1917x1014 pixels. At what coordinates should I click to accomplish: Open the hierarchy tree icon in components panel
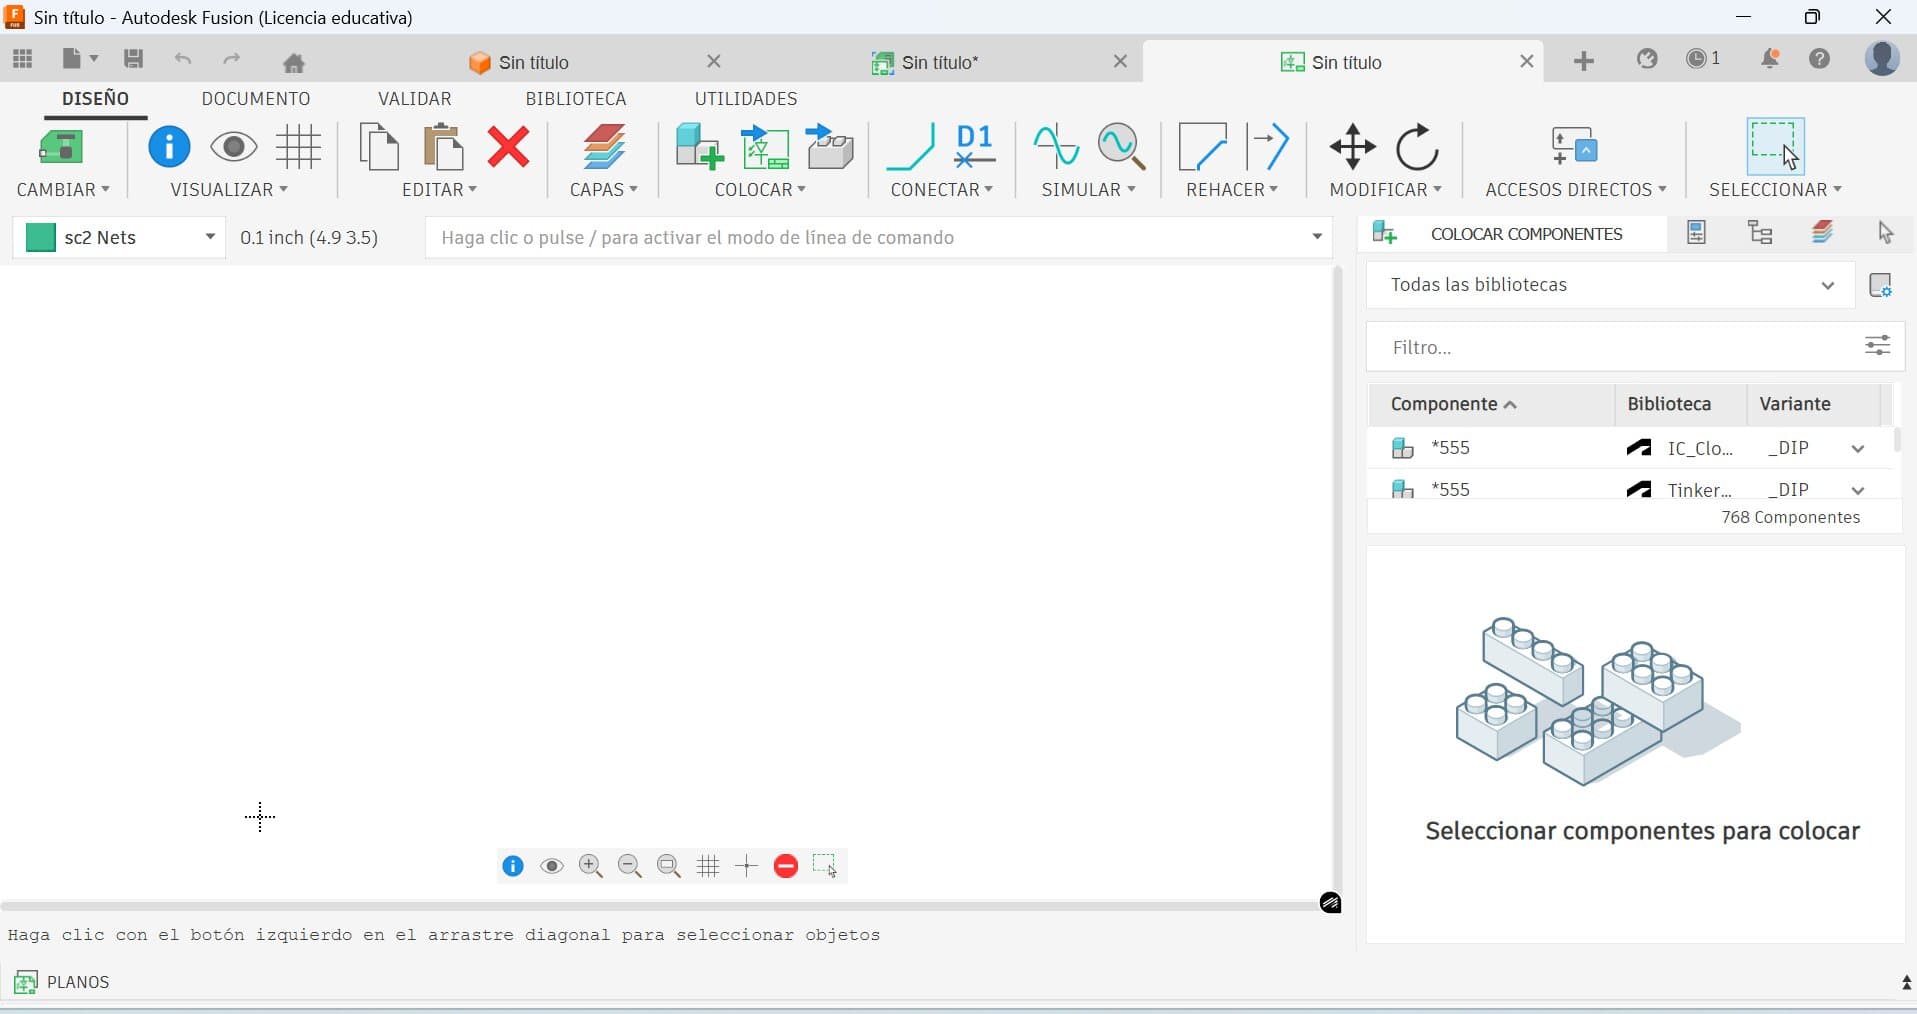[x=1760, y=233]
